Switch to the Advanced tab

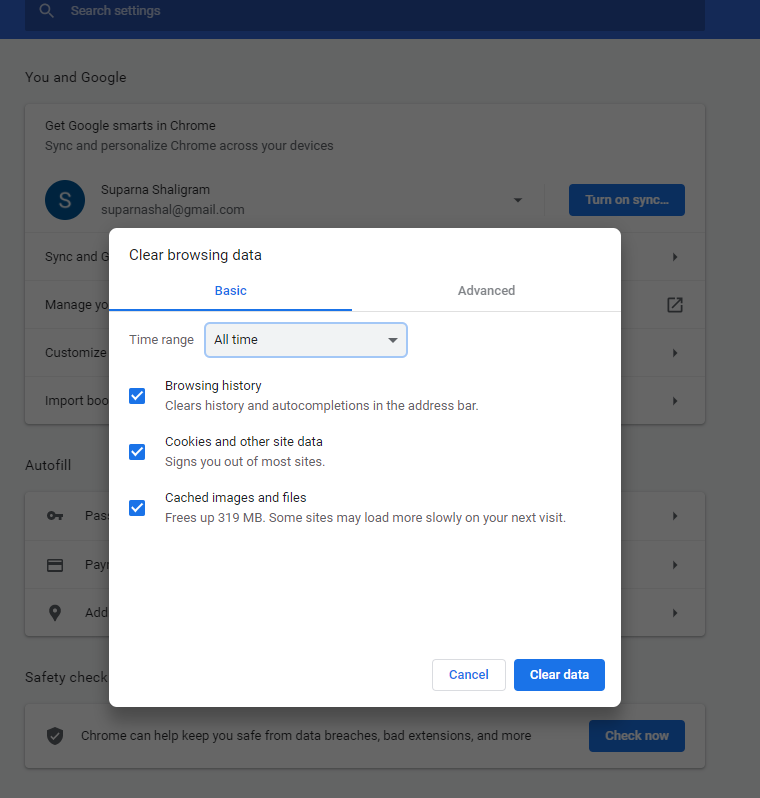point(486,291)
